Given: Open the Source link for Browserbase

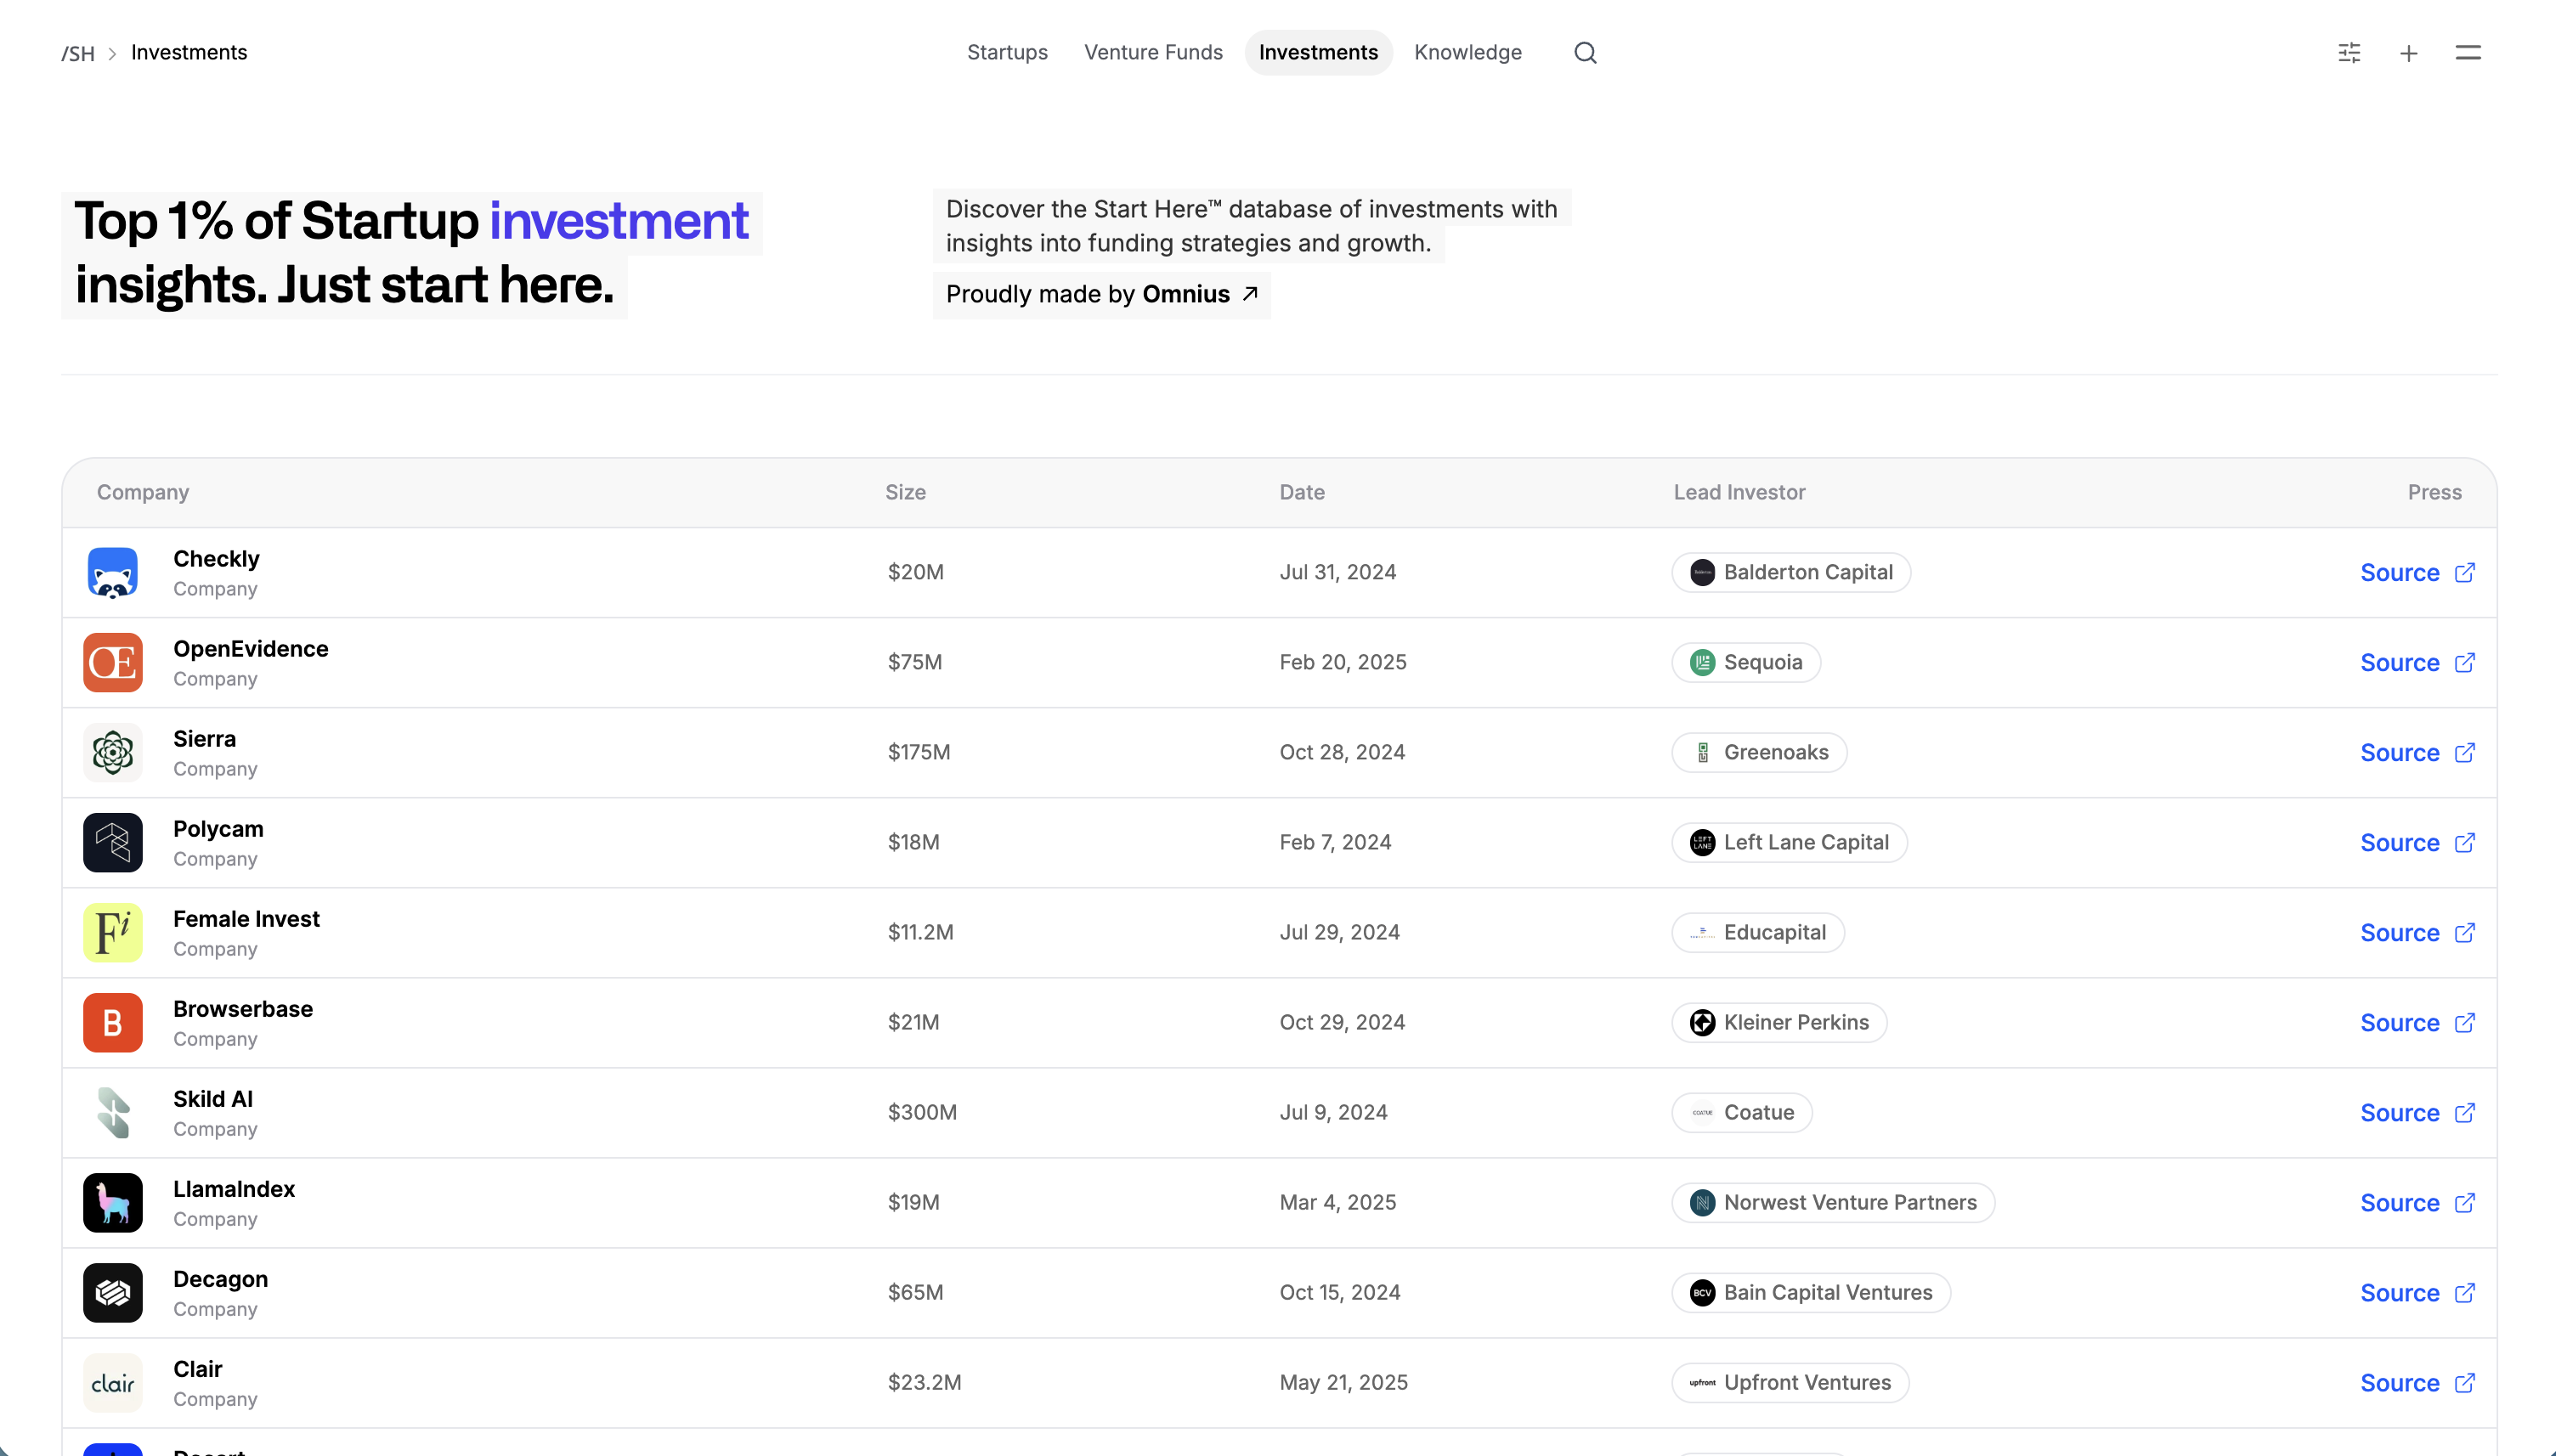Looking at the screenshot, I should coord(2399,1023).
